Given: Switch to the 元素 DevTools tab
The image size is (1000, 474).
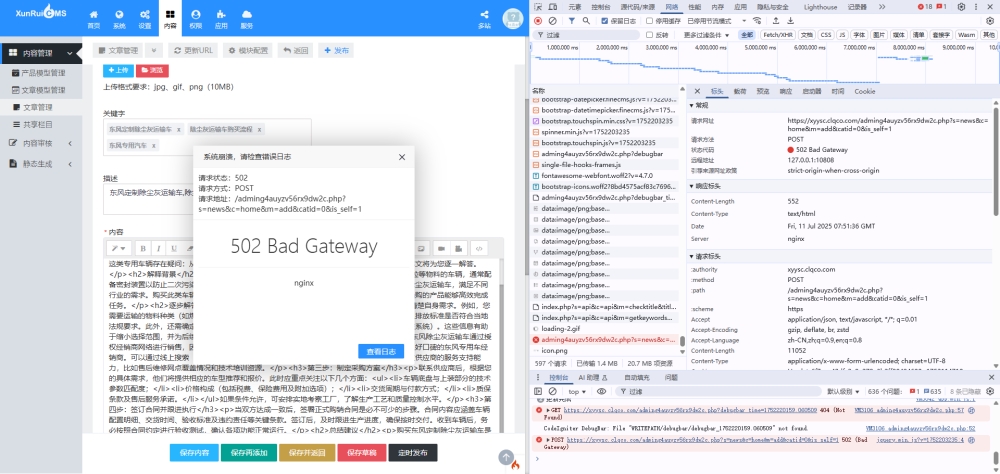Looking at the screenshot, I should pos(575,6).
